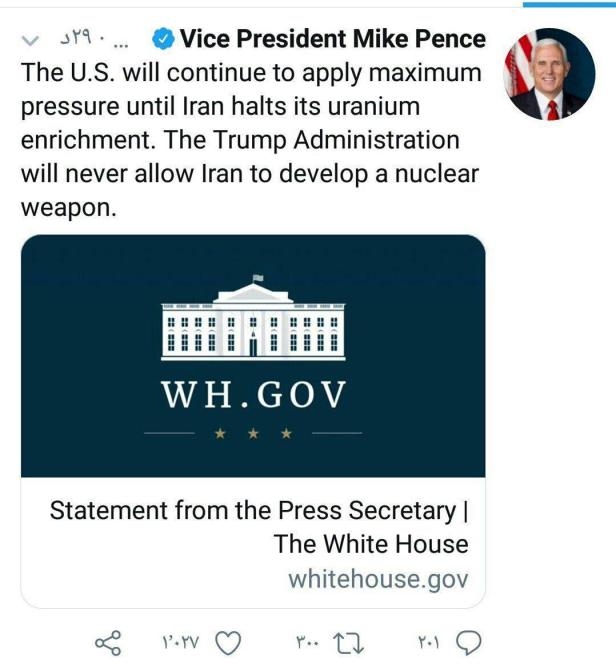Click the White House building logo
The image size is (616, 667).
pos(253,318)
